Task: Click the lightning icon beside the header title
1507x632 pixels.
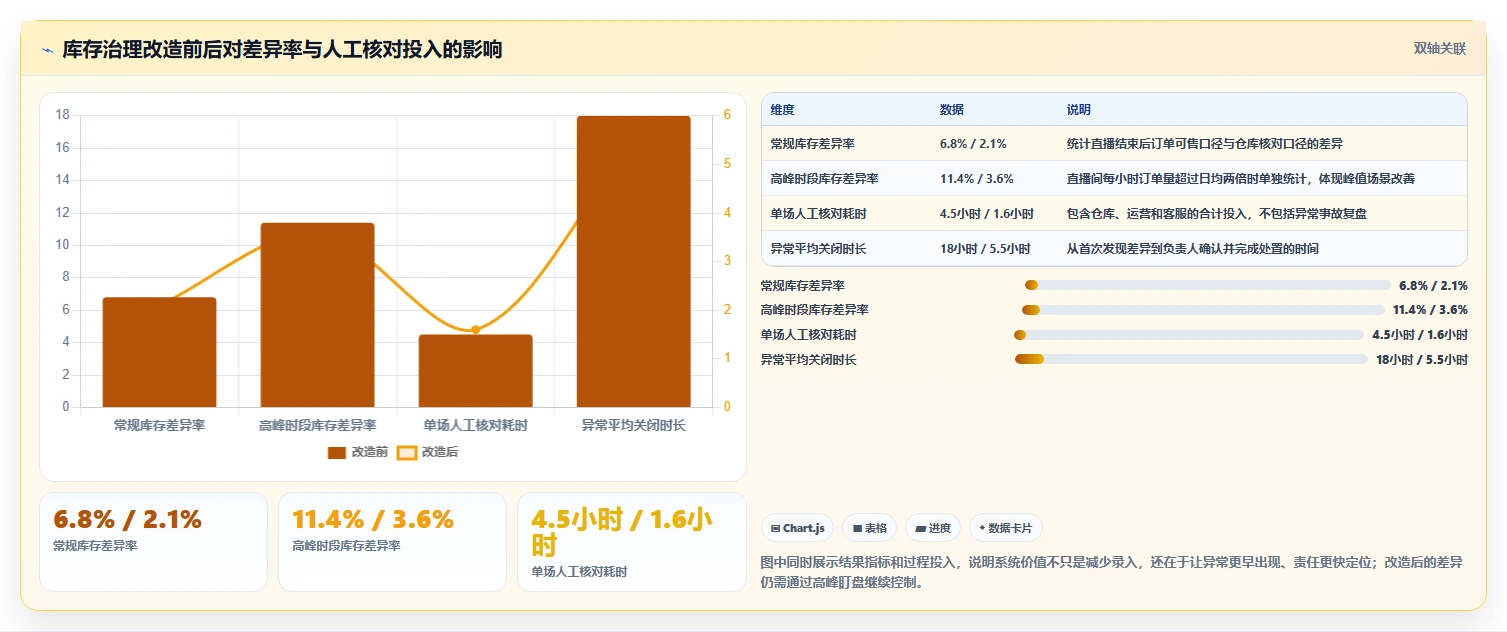Action: point(47,50)
